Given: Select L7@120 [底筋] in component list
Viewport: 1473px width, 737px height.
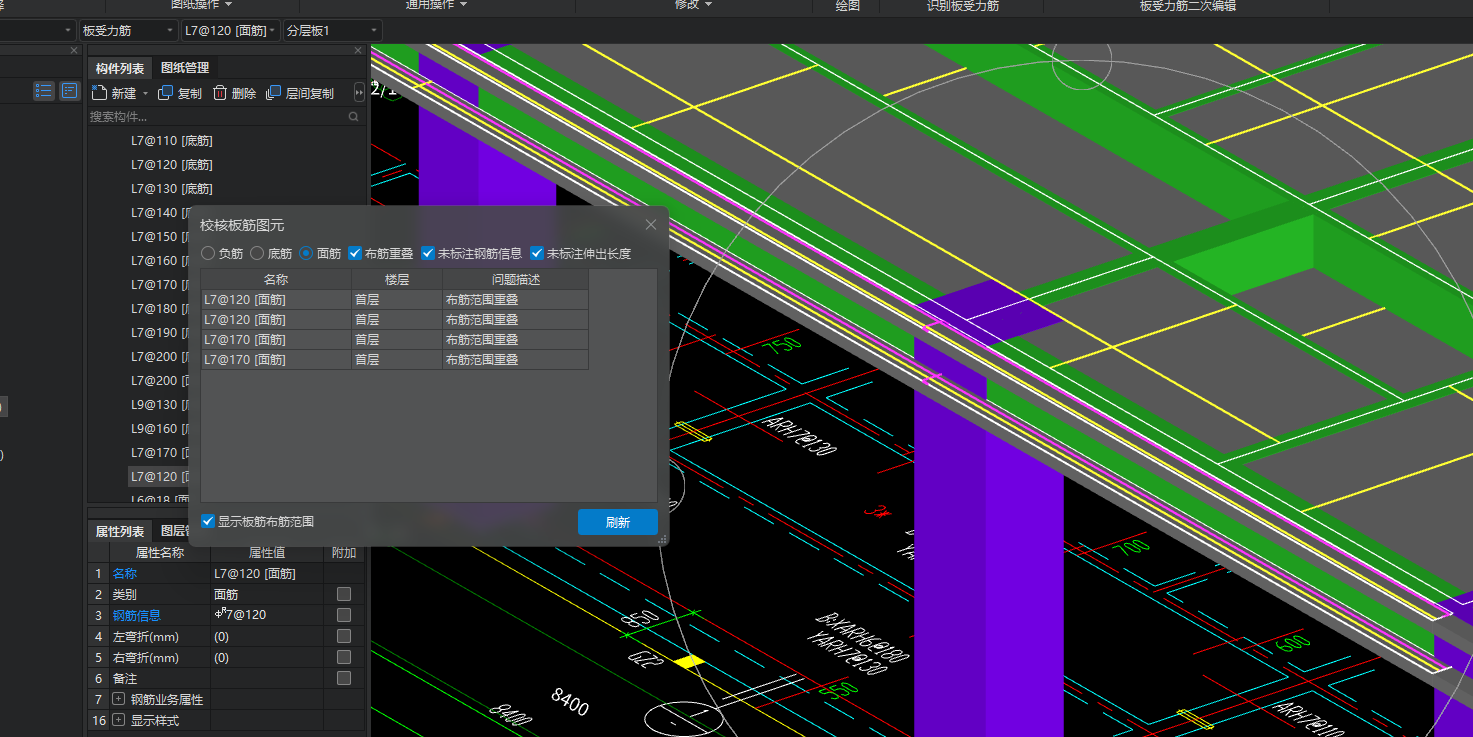Looking at the screenshot, I should click(x=172, y=165).
